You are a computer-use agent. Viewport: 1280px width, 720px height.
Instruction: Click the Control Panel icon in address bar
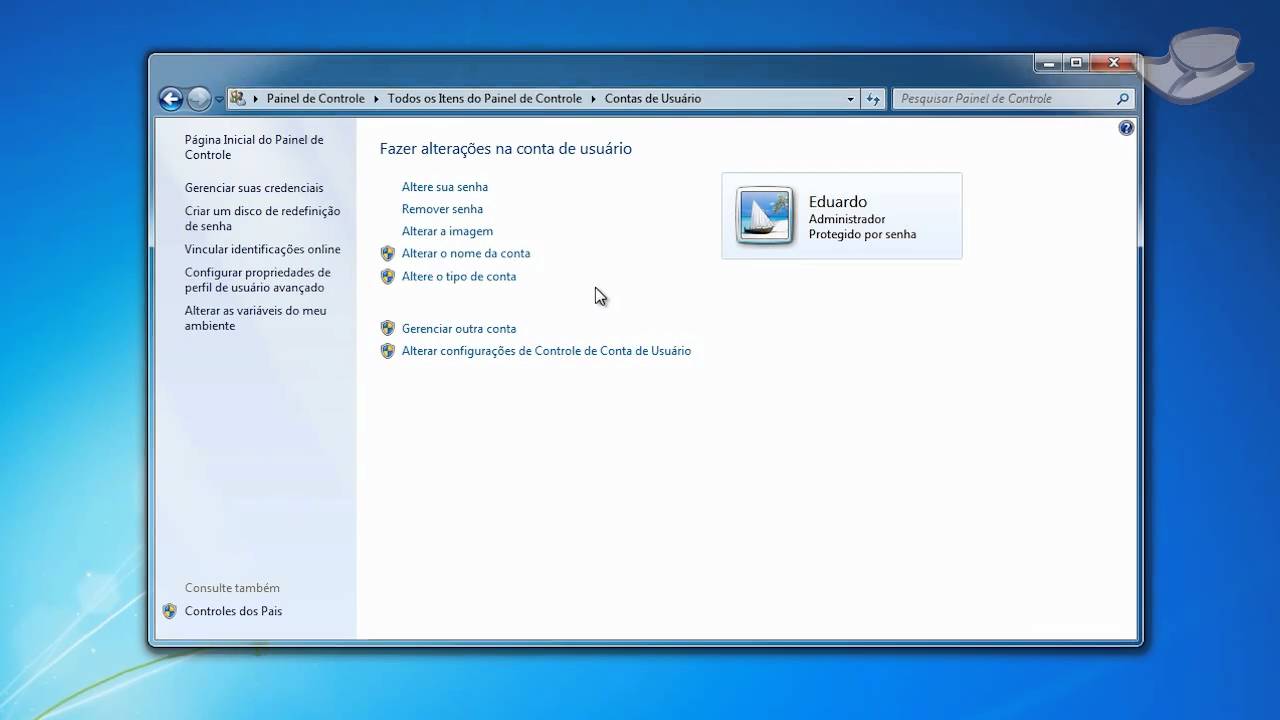[x=238, y=98]
